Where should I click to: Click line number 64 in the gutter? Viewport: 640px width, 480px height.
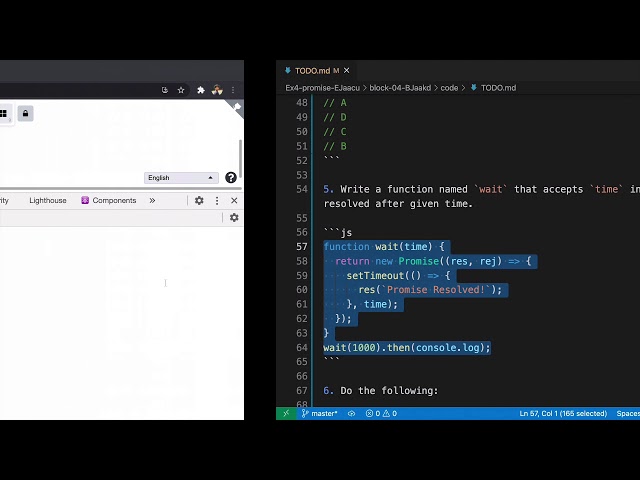(x=302, y=347)
